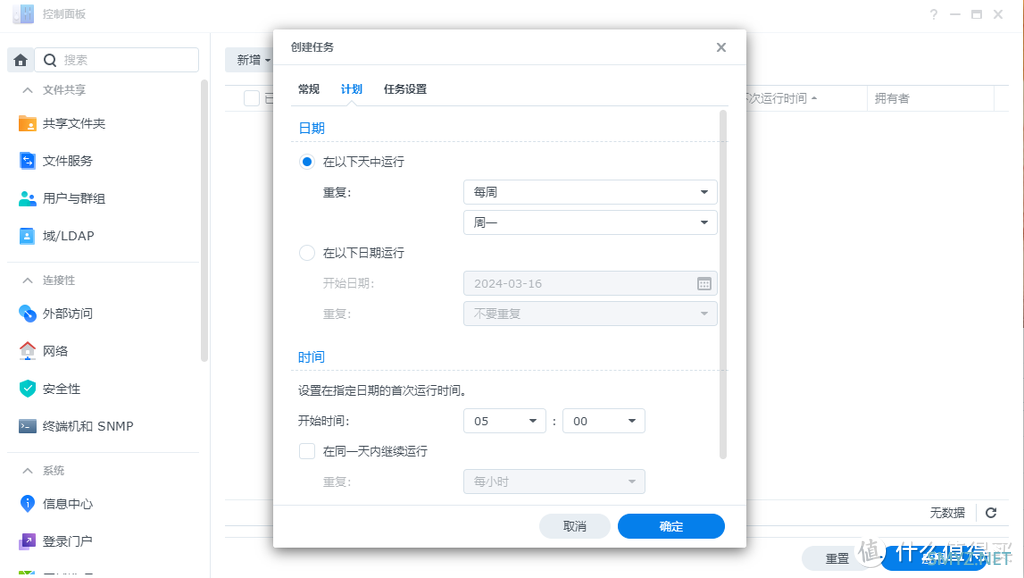Image resolution: width=1024 pixels, height=578 pixels.
Task: Open 信息中心 info center icon
Action: [x=27, y=504]
